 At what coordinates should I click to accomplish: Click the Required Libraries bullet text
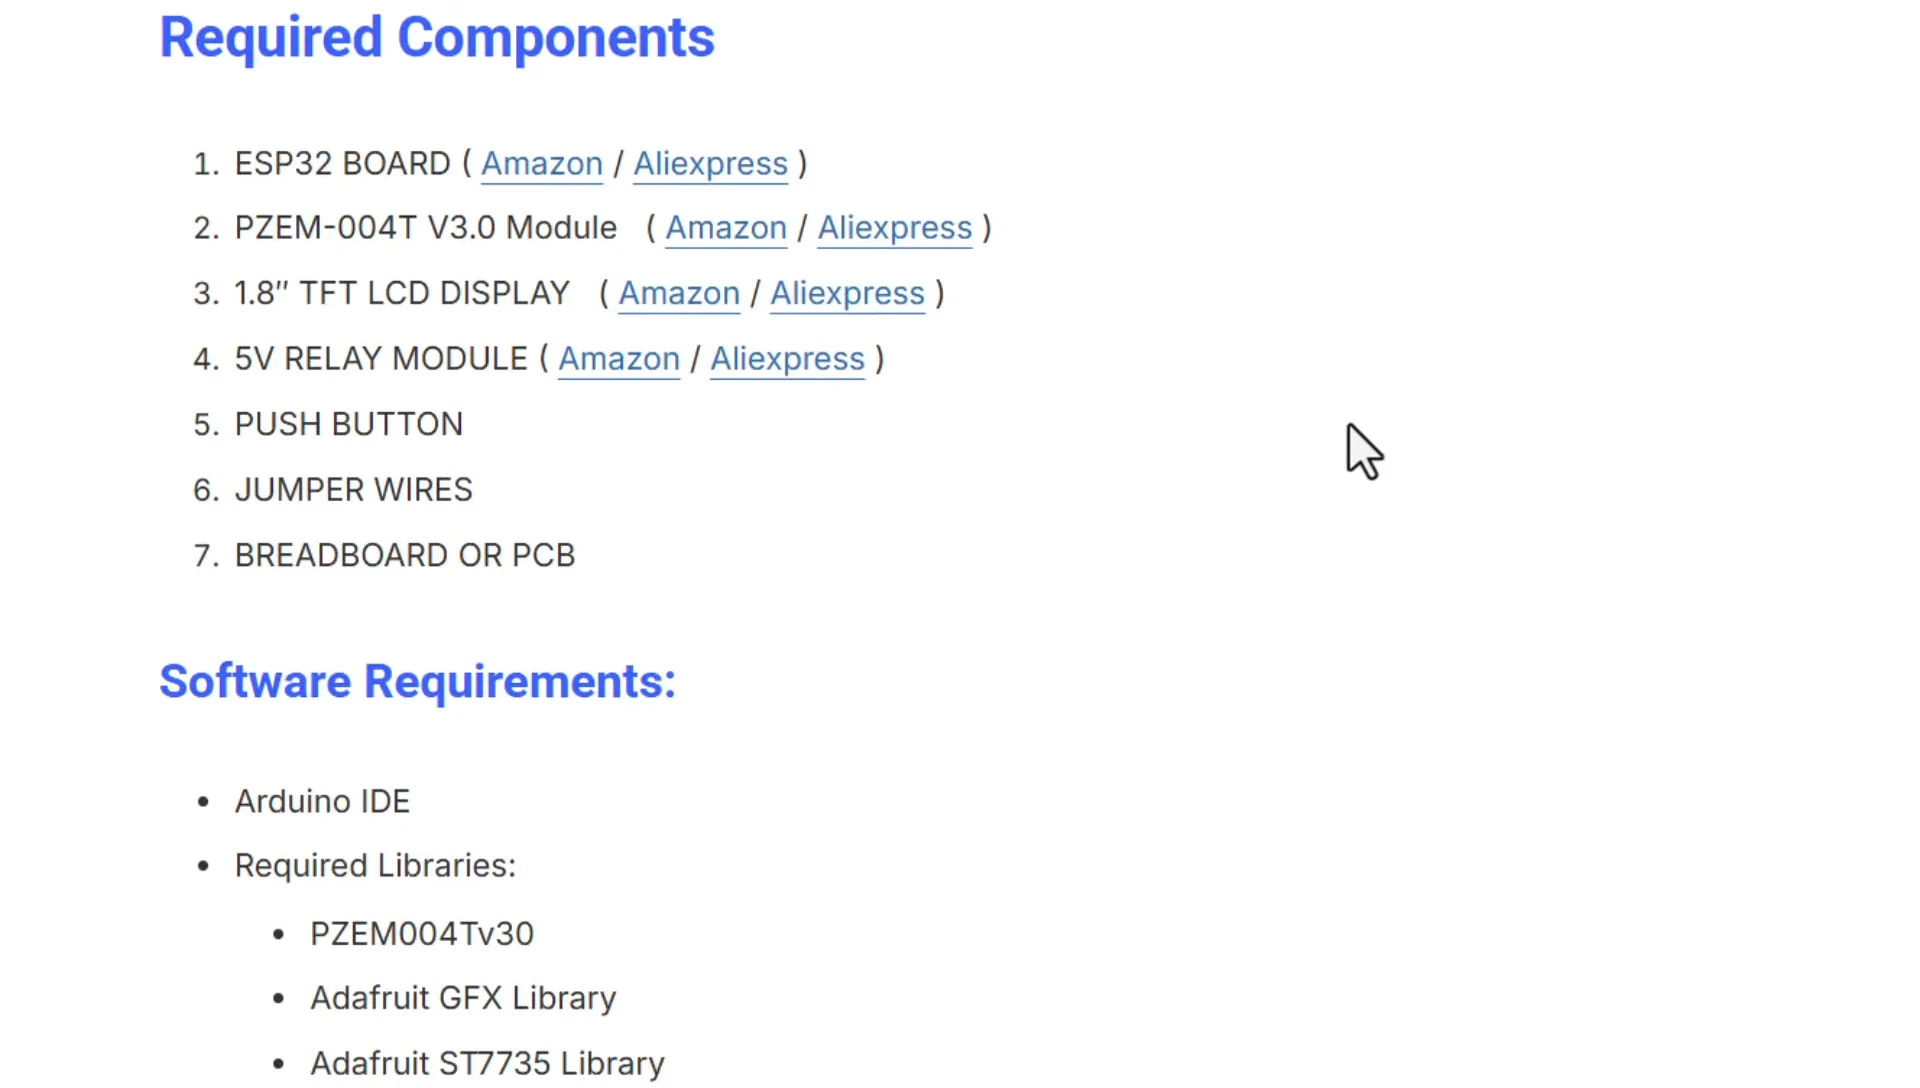375,866
